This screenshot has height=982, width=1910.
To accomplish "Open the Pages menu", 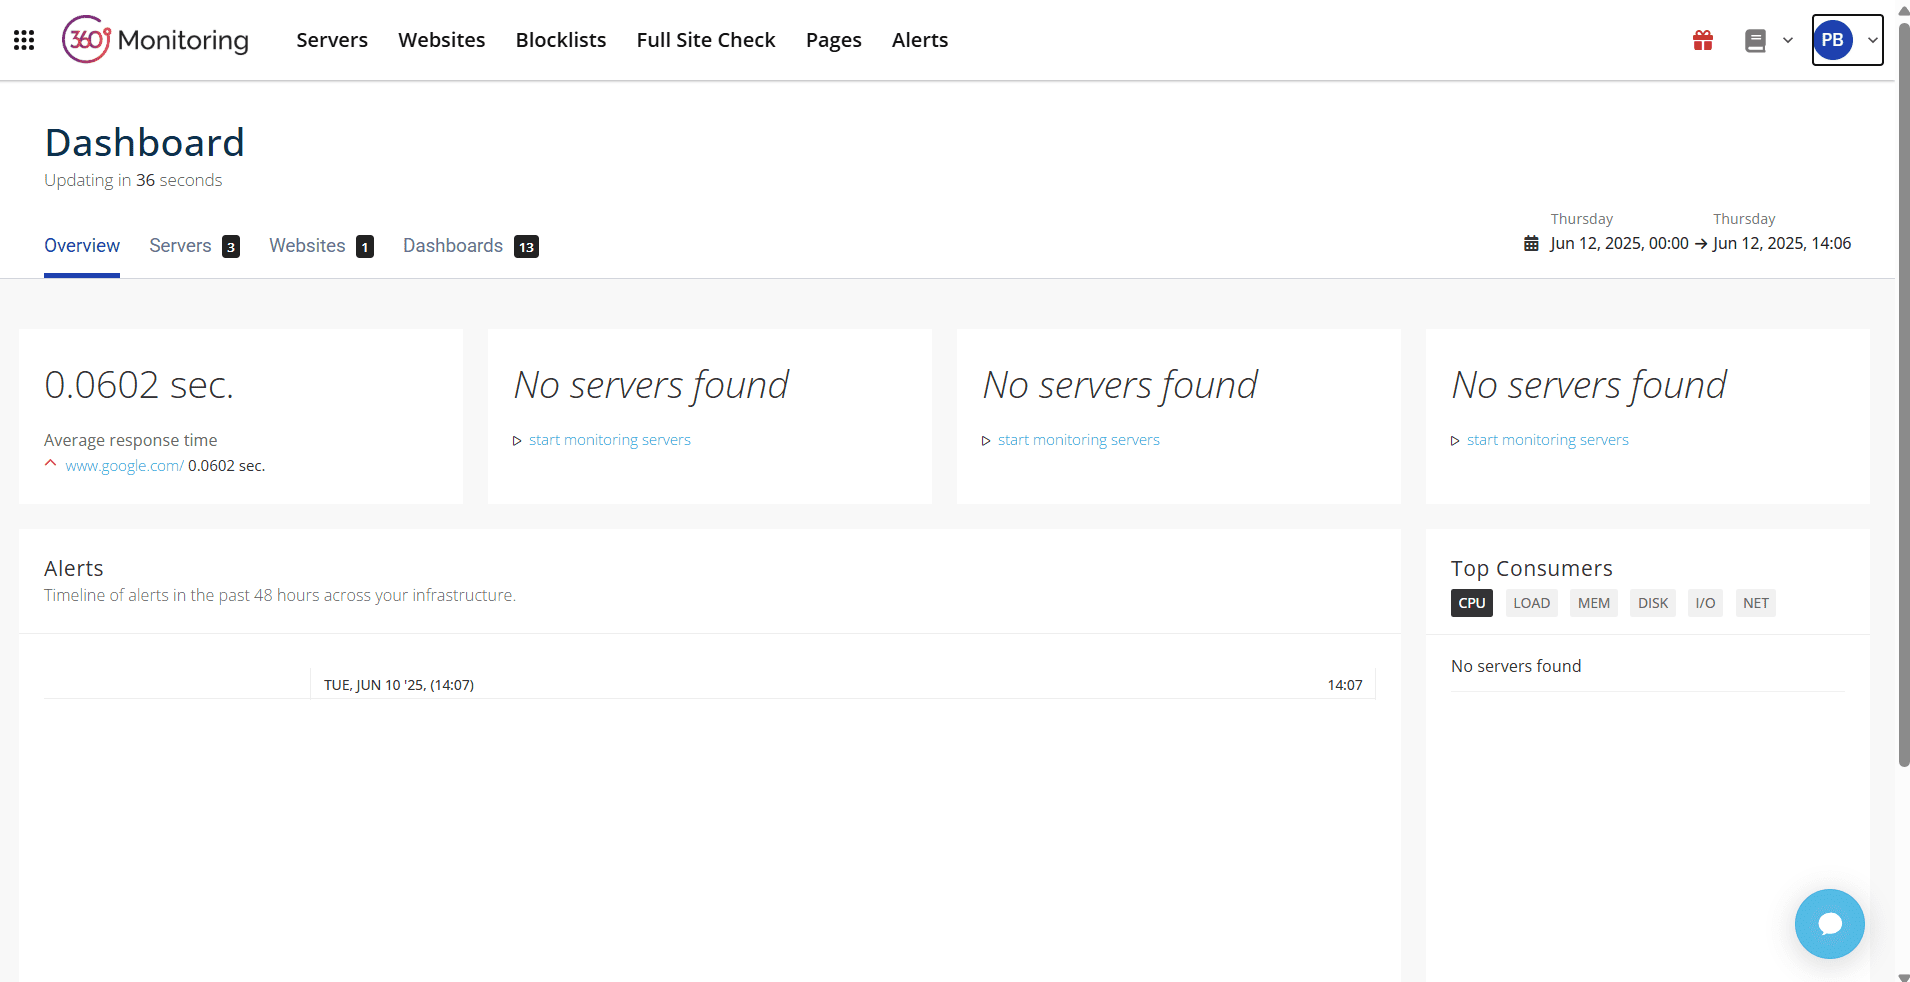I will (834, 40).
